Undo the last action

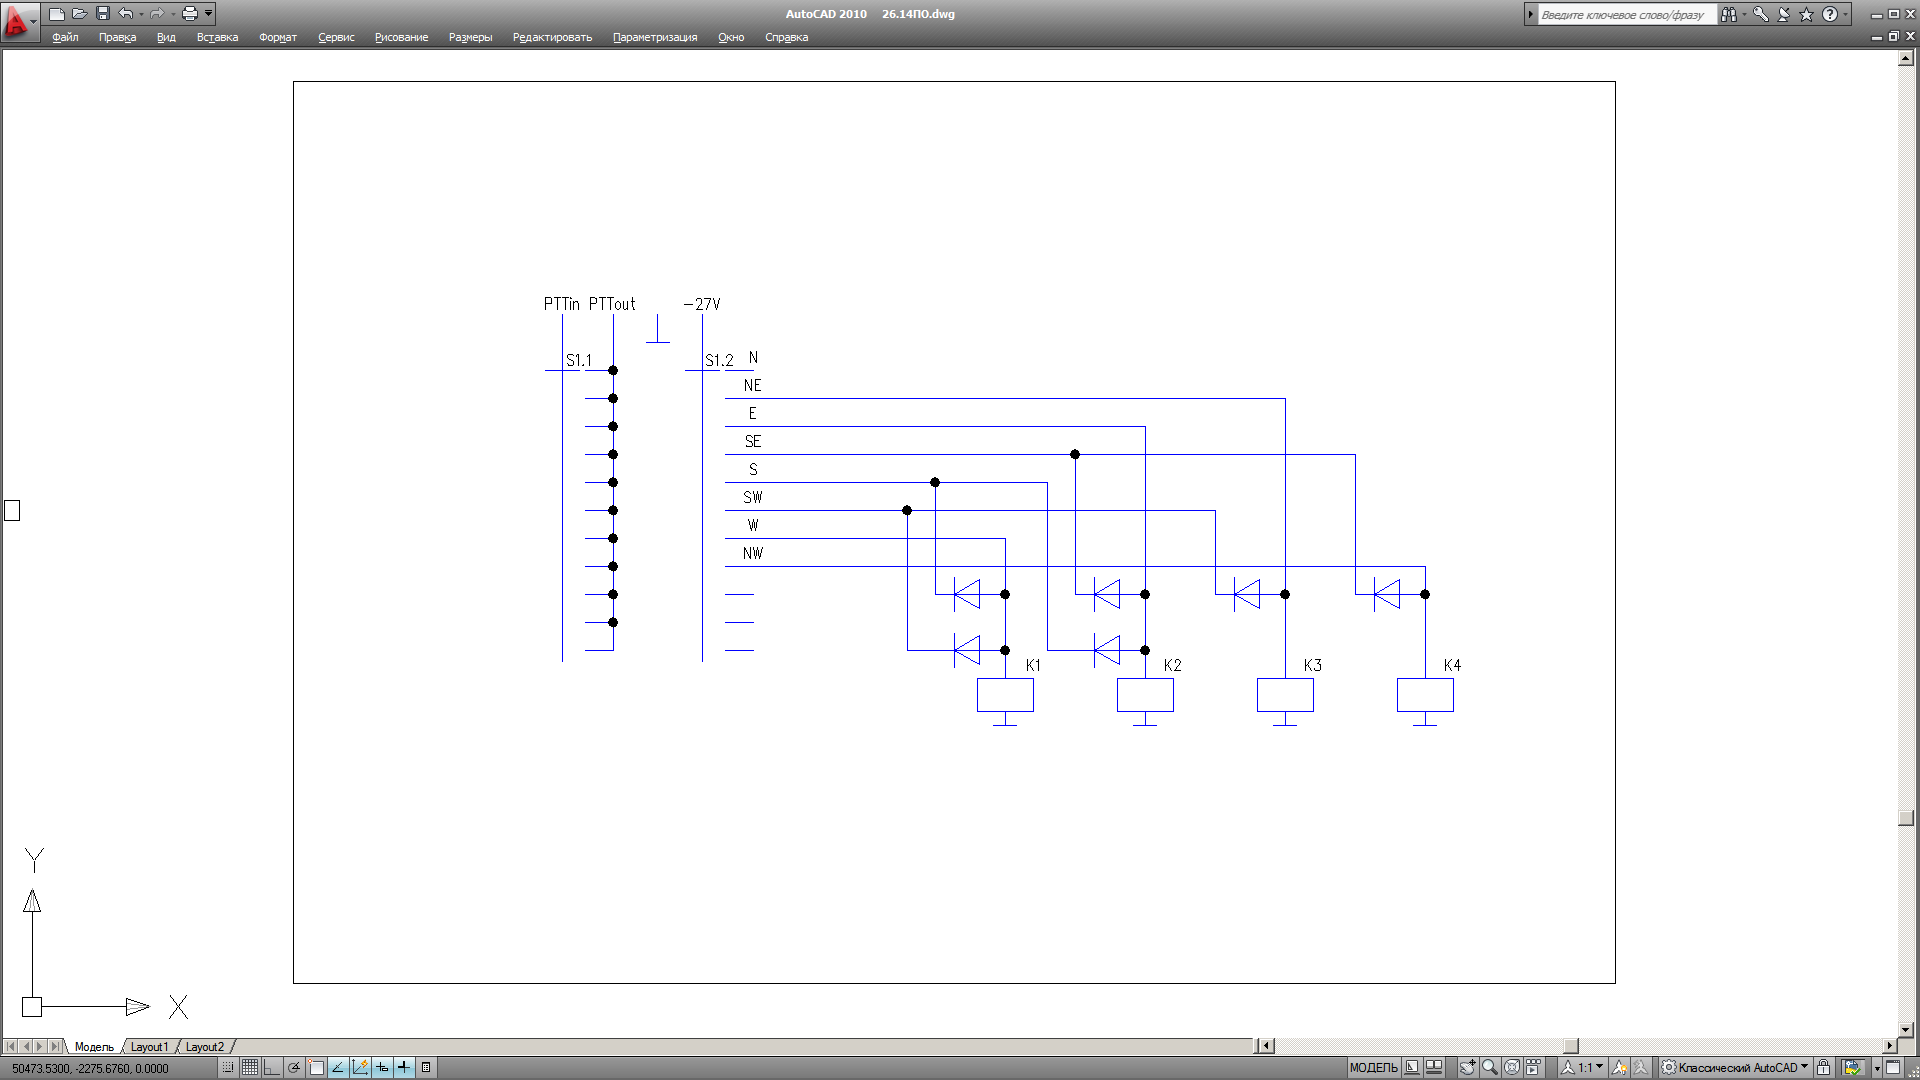(125, 14)
